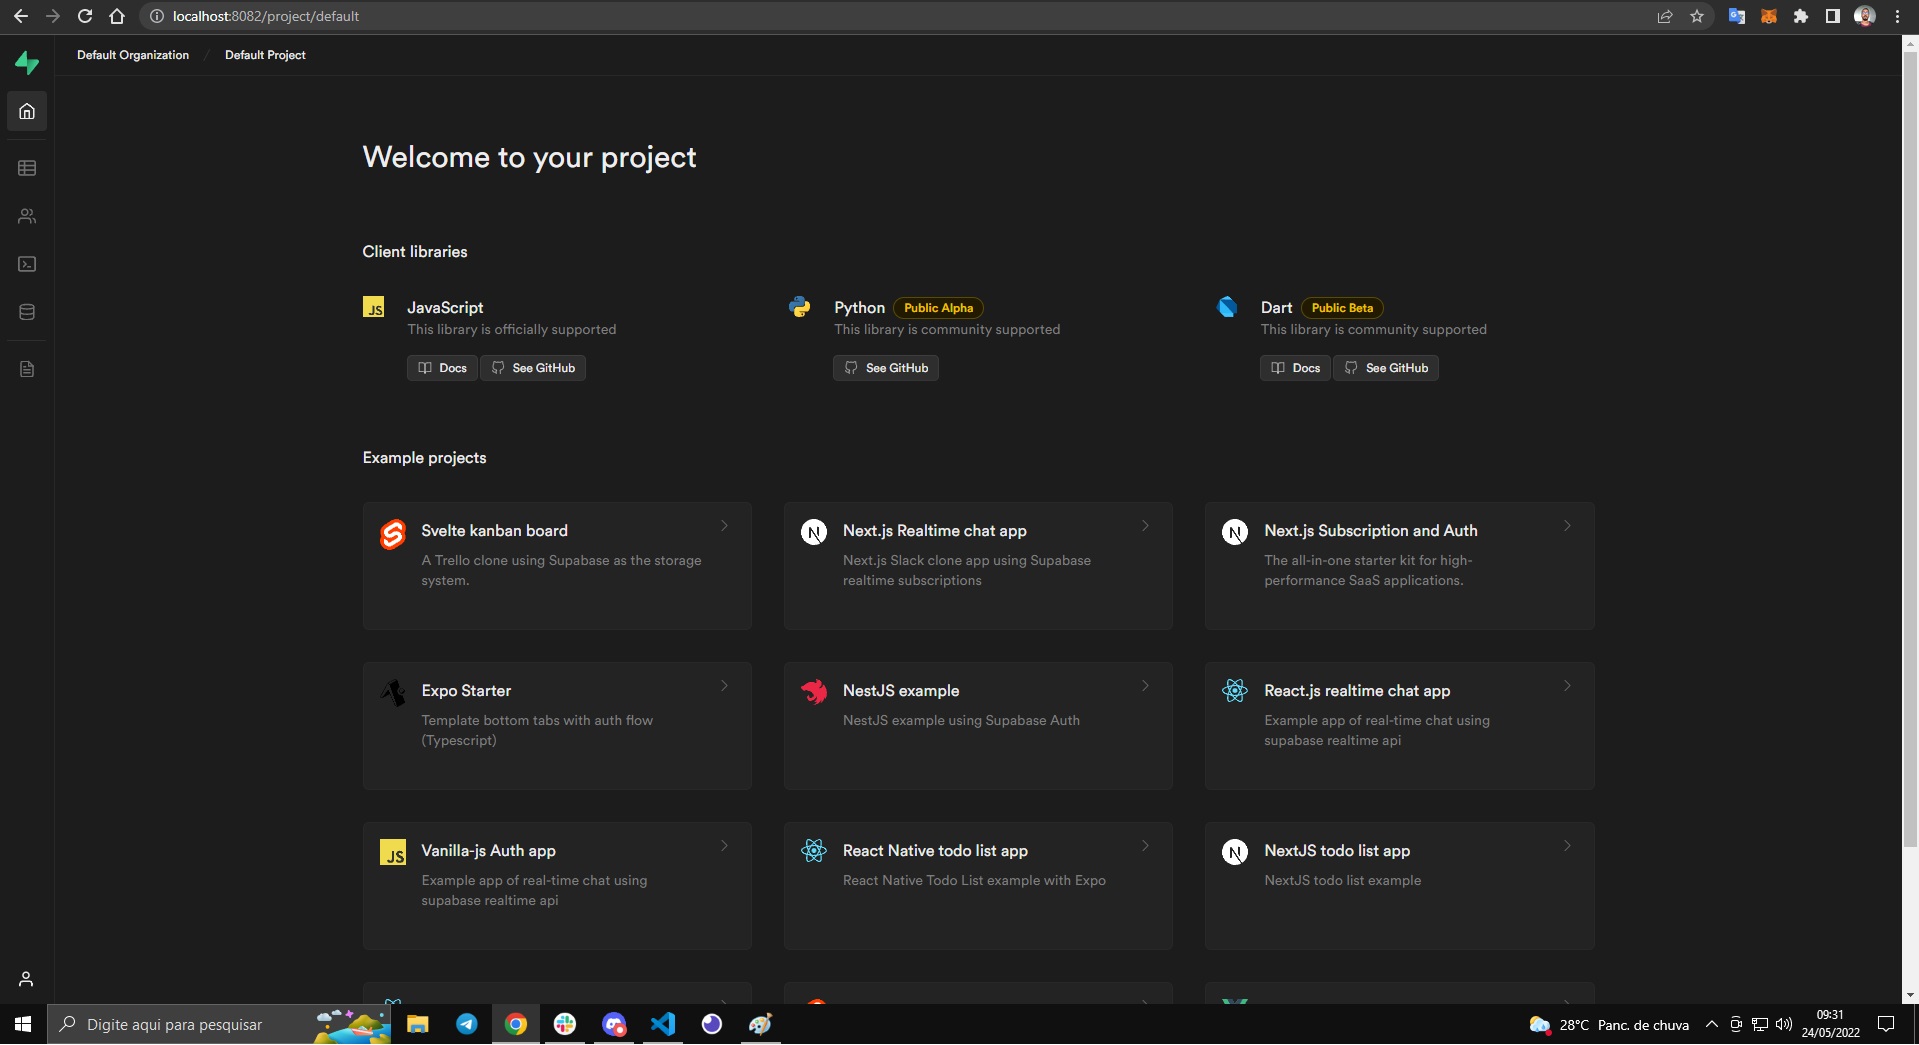This screenshot has height=1045, width=1919.
Task: Open See GitHub for Python library
Action: pos(885,368)
